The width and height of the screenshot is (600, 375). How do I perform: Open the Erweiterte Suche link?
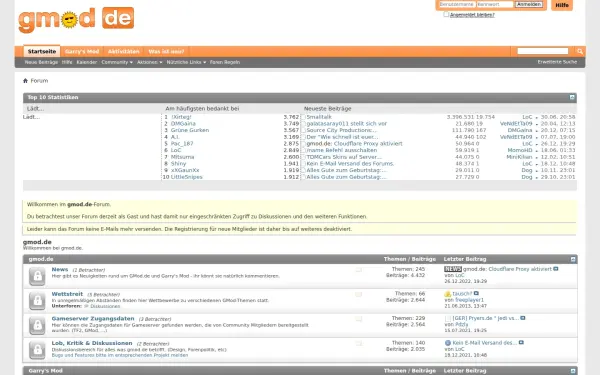coord(557,62)
